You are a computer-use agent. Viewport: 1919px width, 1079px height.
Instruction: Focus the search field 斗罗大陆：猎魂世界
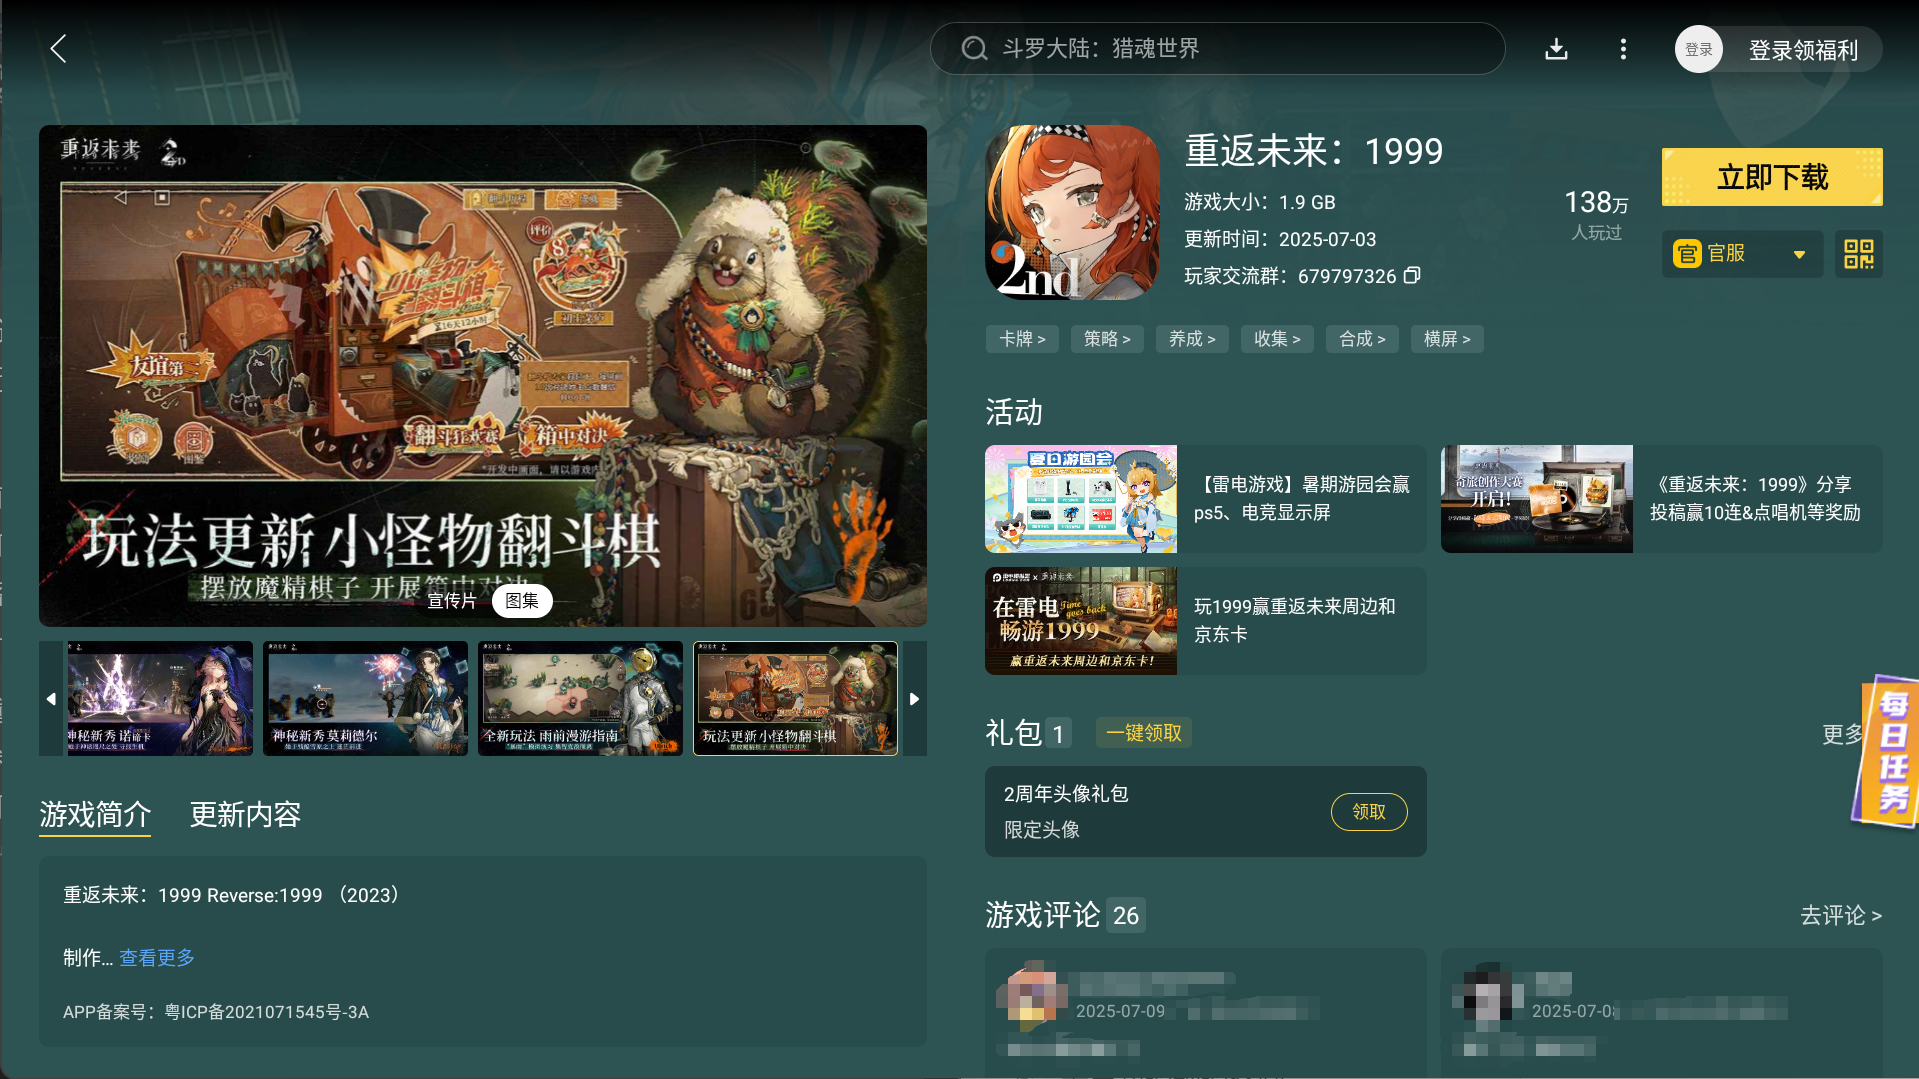click(x=1217, y=49)
